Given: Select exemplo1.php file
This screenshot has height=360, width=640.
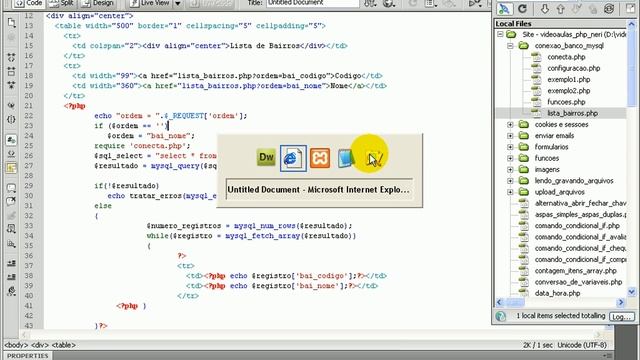Looking at the screenshot, I should (569, 80).
